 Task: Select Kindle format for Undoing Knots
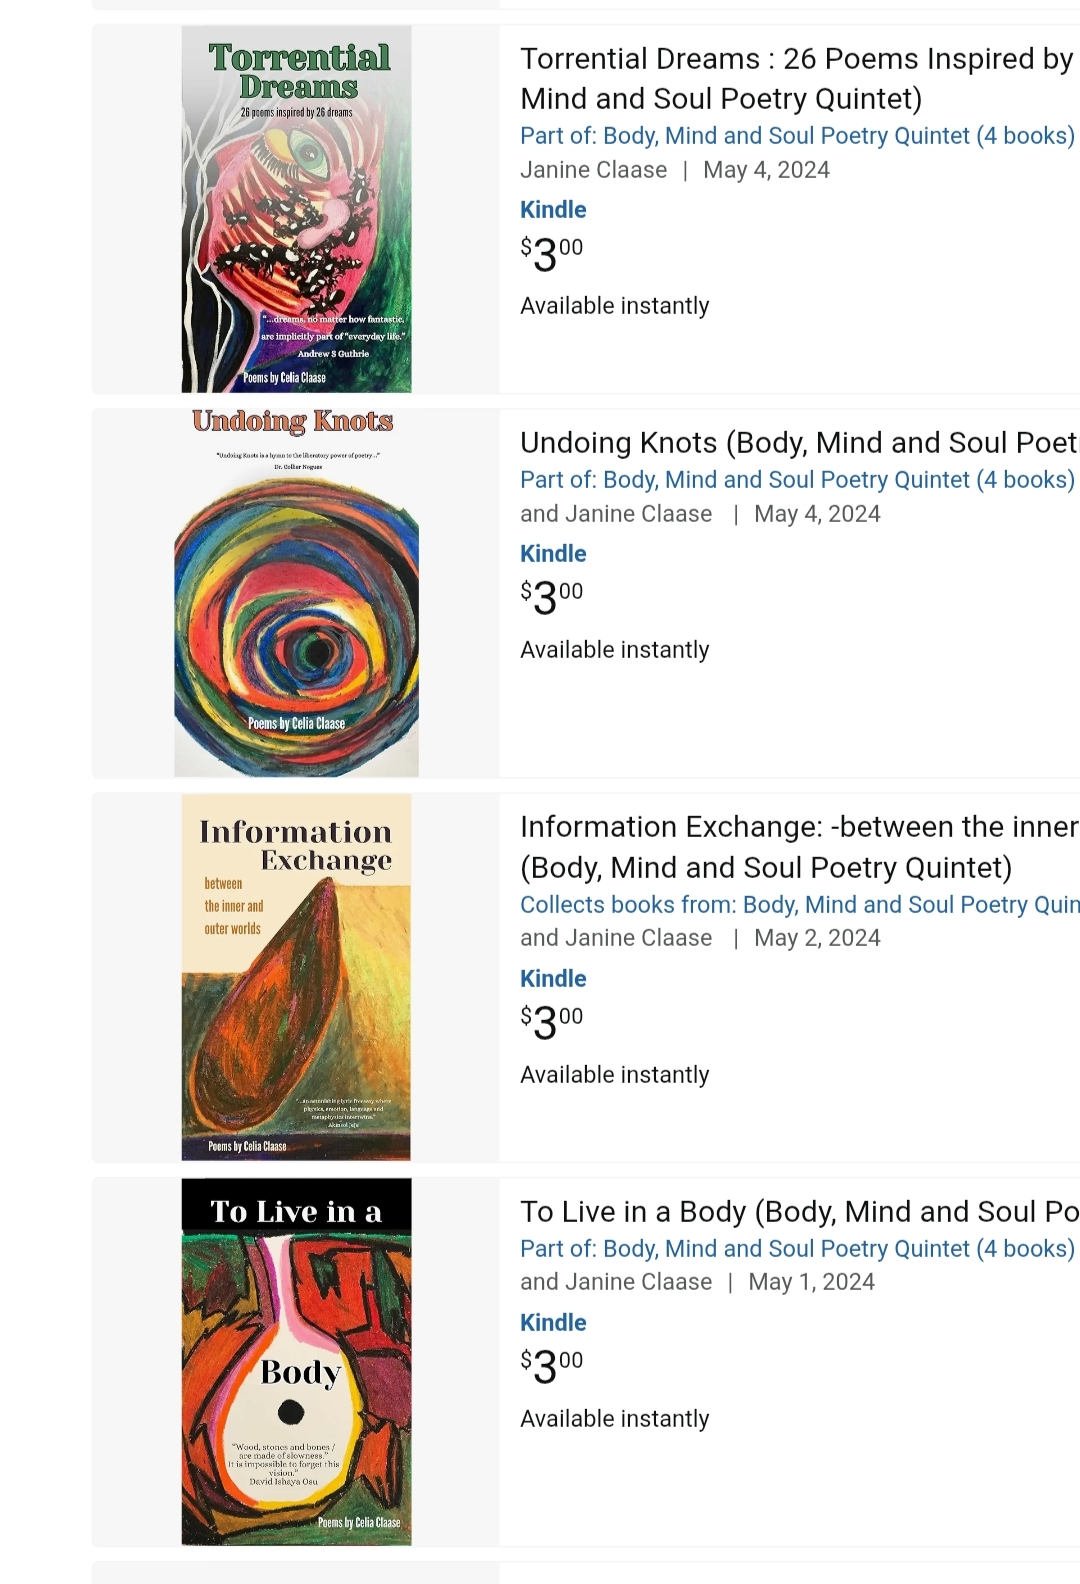pos(553,554)
